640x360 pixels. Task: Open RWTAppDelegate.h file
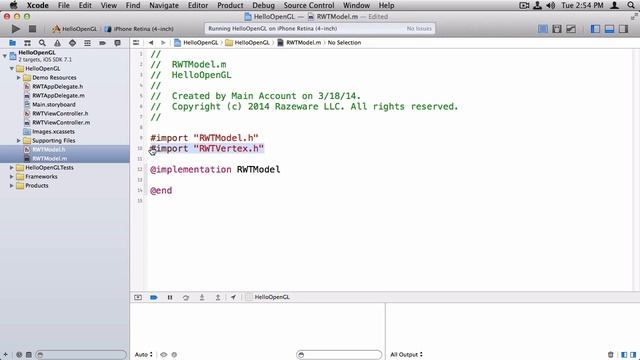click(58, 87)
